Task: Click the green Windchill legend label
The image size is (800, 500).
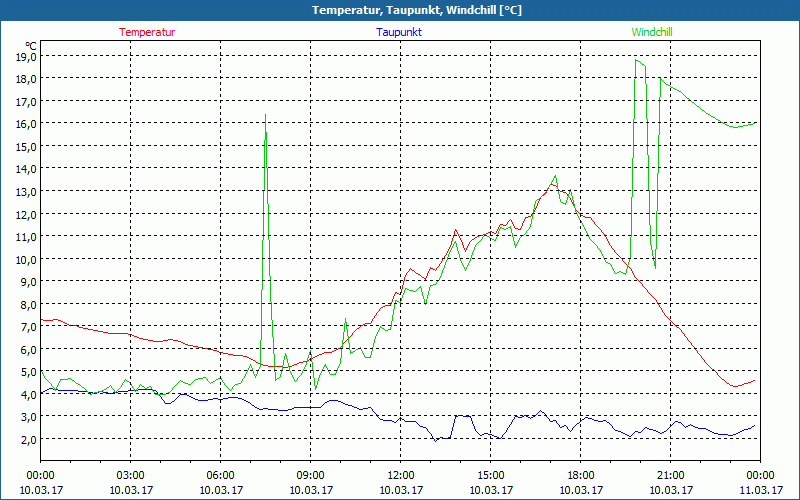Action: tap(652, 32)
